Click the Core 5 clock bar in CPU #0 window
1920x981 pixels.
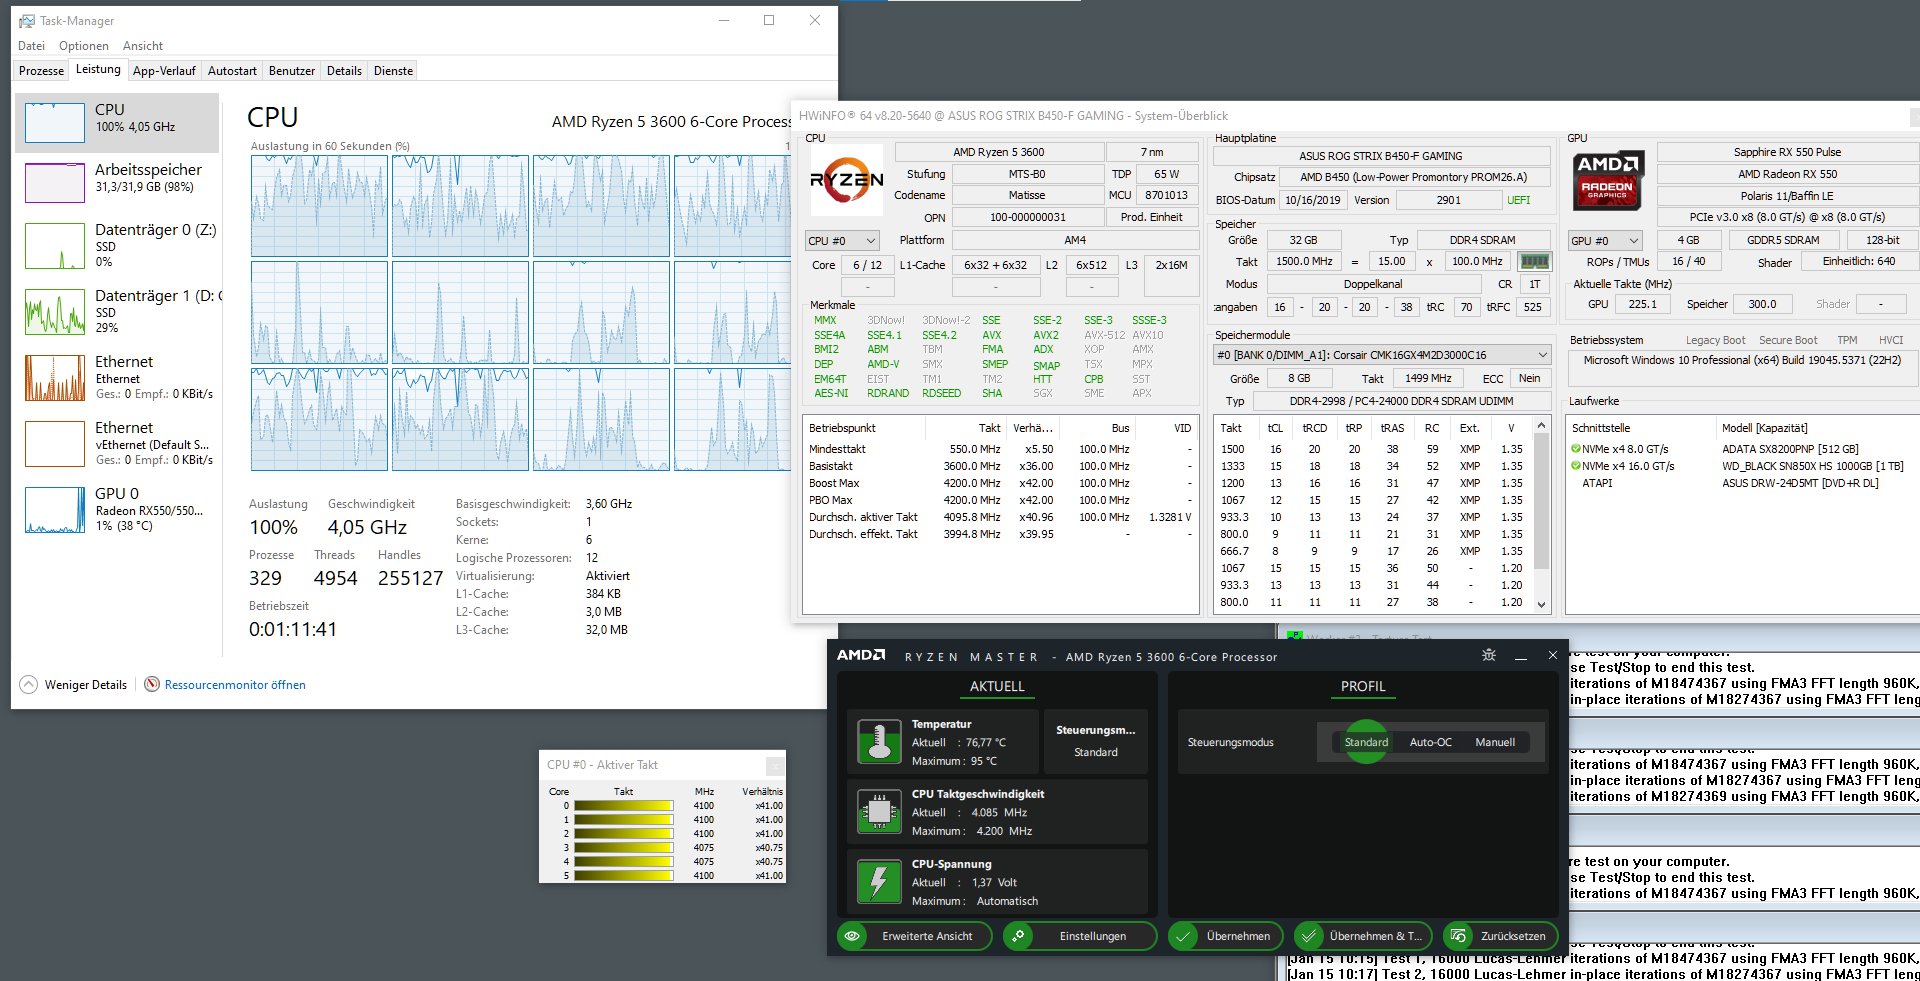(623, 876)
